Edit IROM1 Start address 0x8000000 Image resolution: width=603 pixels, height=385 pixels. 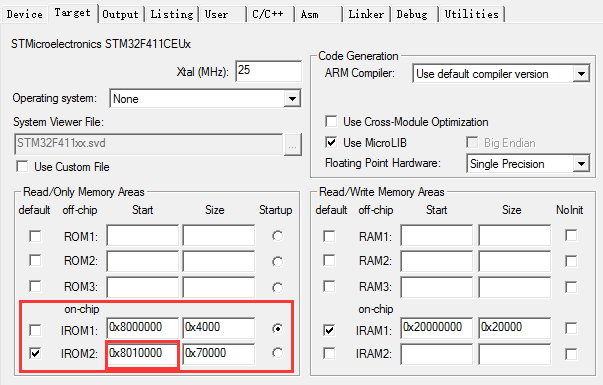[x=143, y=328]
